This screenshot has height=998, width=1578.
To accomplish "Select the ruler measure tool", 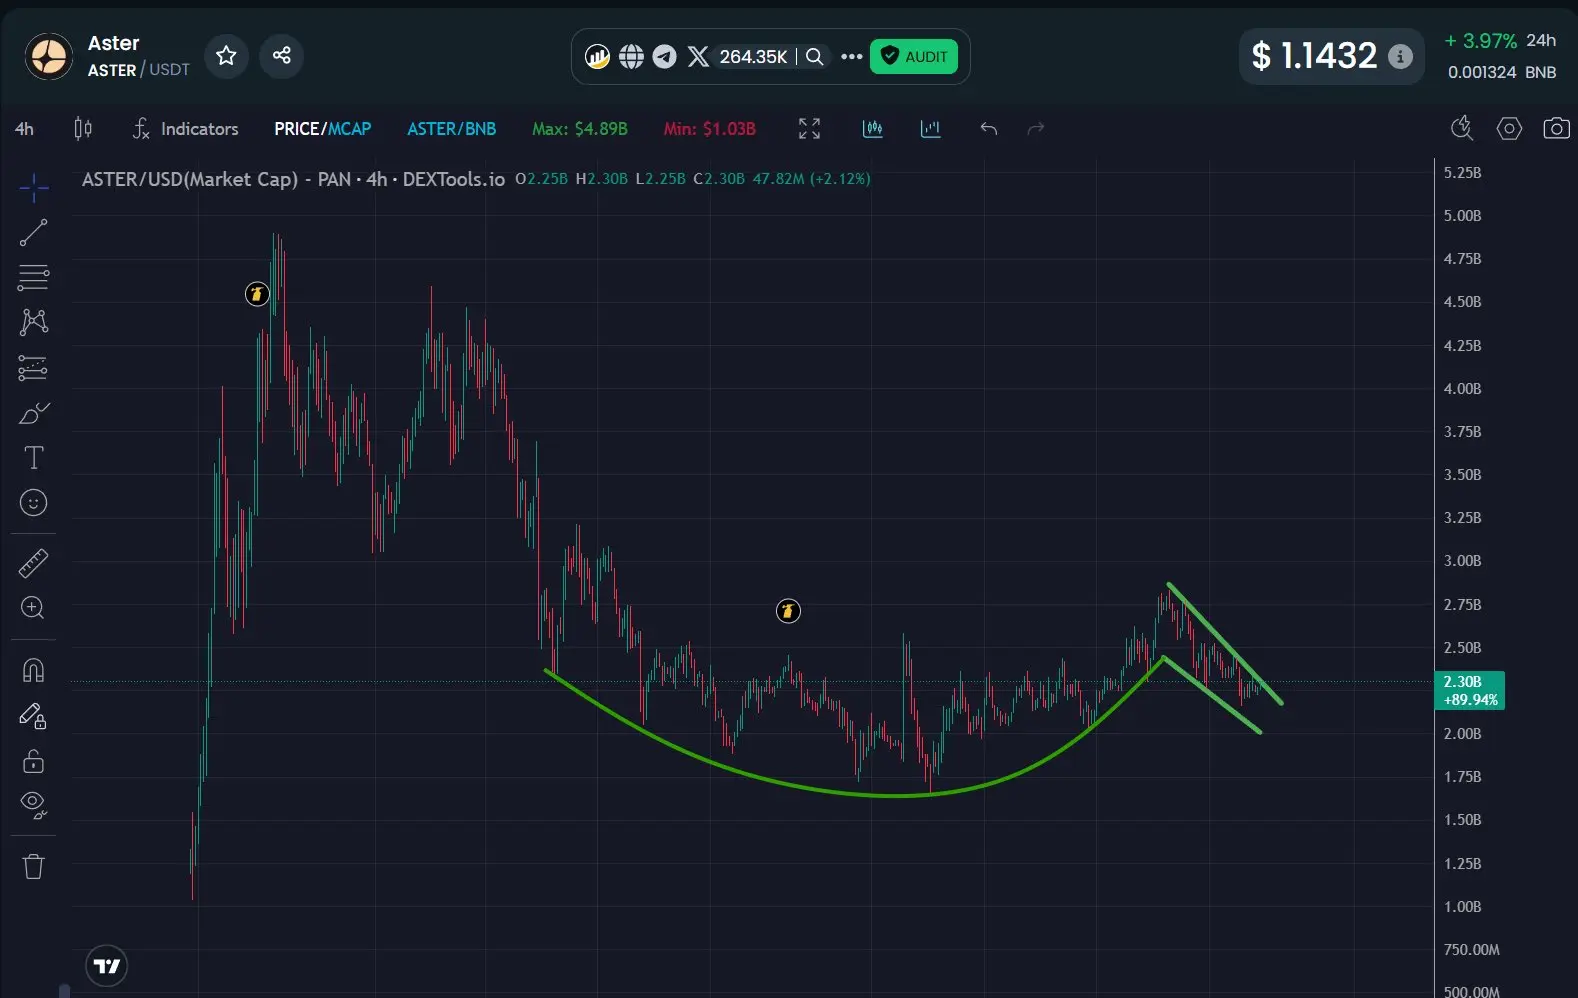I will click(x=33, y=564).
